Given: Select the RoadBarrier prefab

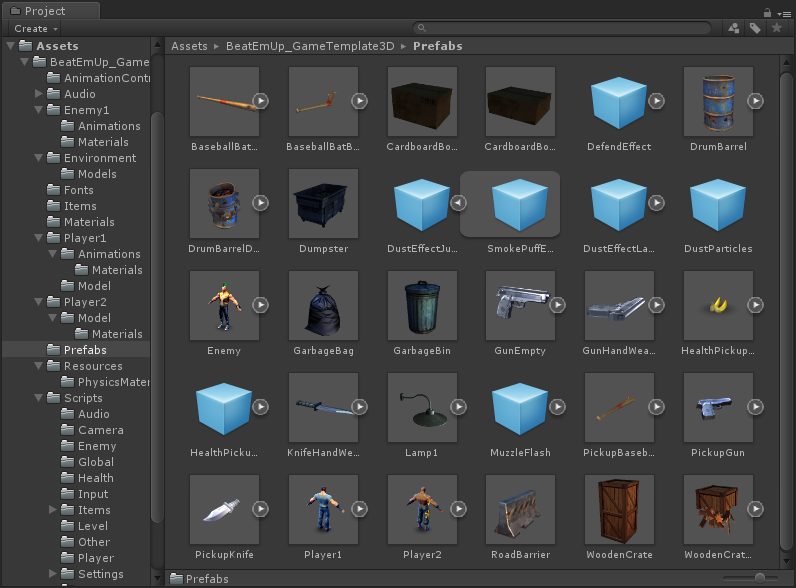Looking at the screenshot, I should point(520,510).
